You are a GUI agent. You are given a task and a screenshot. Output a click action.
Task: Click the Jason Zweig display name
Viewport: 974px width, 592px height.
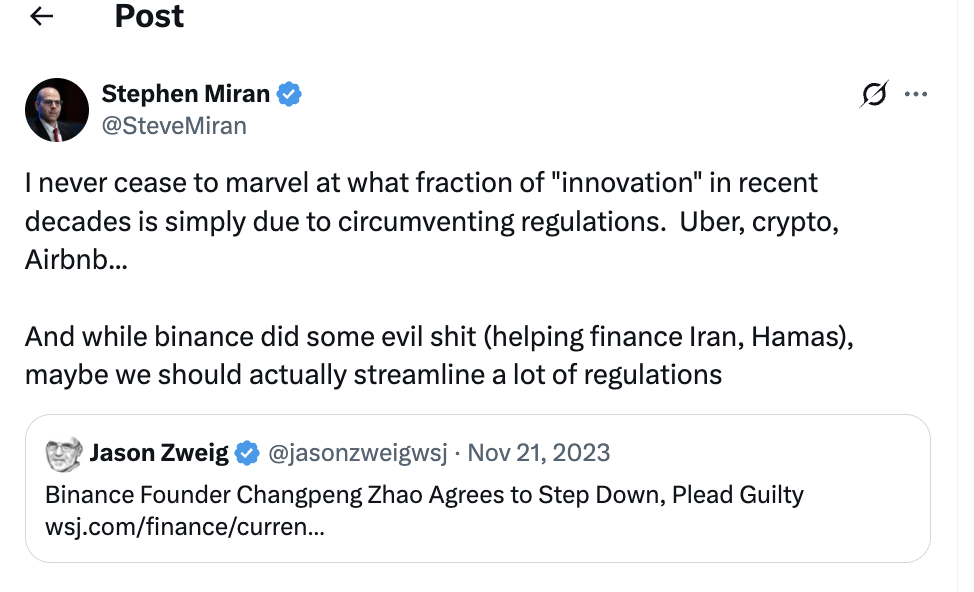[x=160, y=453]
